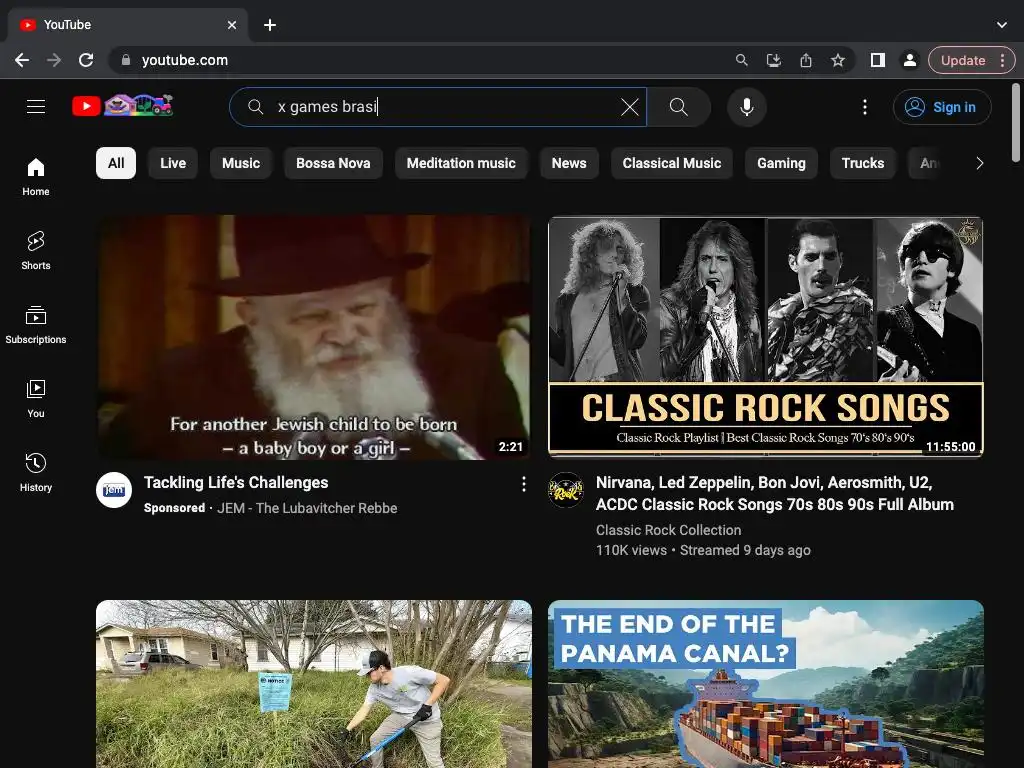Open the You section
The width and height of the screenshot is (1024, 768).
pos(36,399)
